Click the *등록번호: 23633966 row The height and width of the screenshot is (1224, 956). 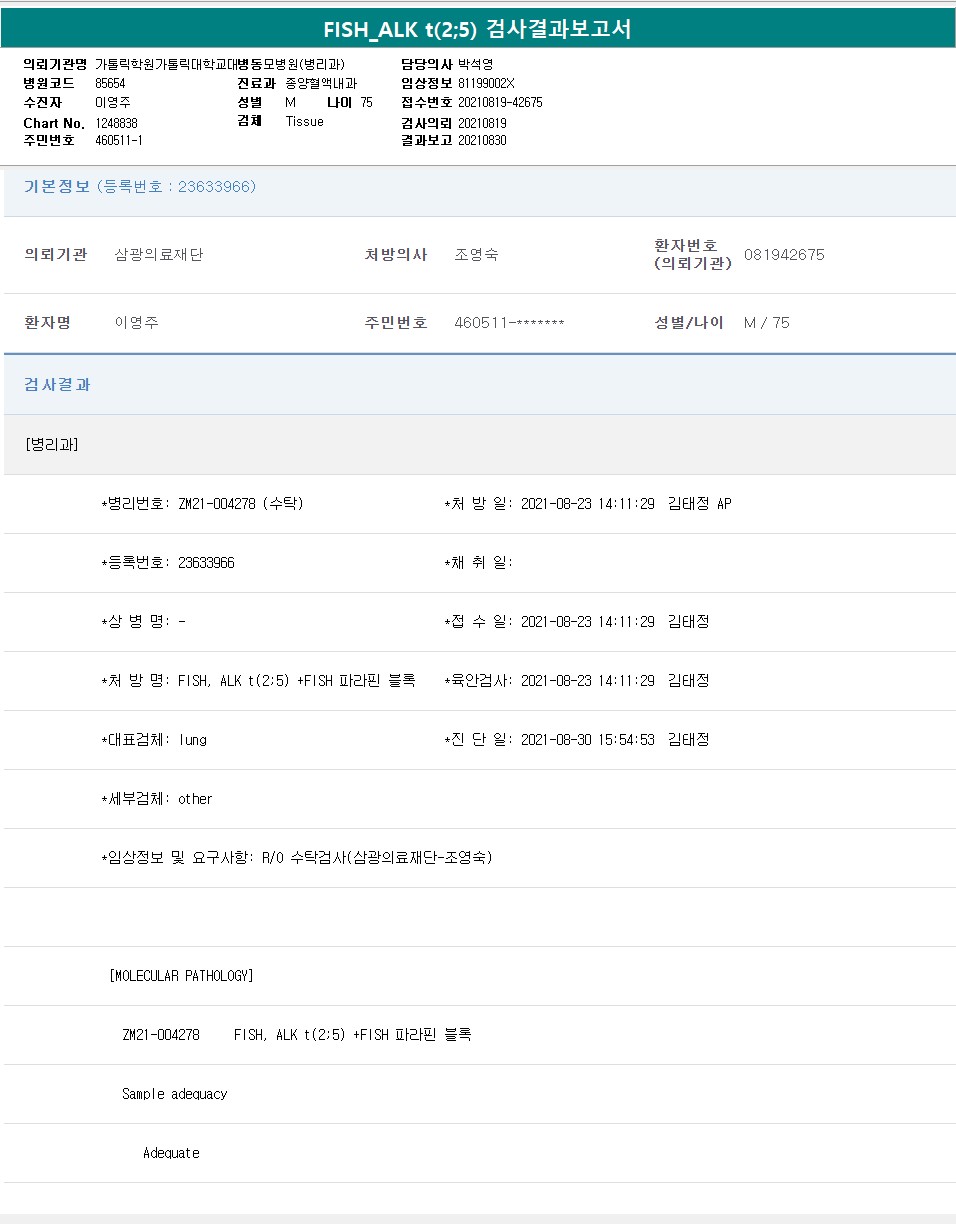[168, 562]
